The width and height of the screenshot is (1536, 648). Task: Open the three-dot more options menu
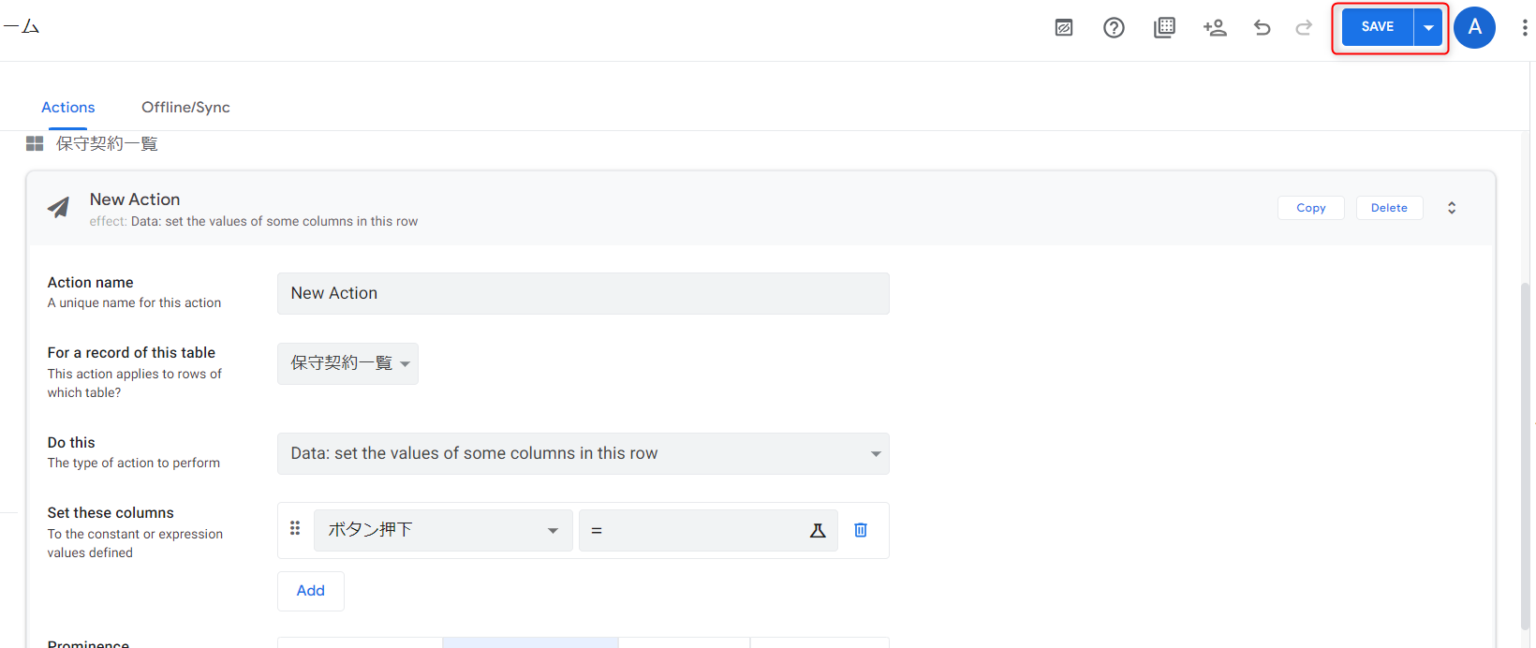(x=1524, y=28)
